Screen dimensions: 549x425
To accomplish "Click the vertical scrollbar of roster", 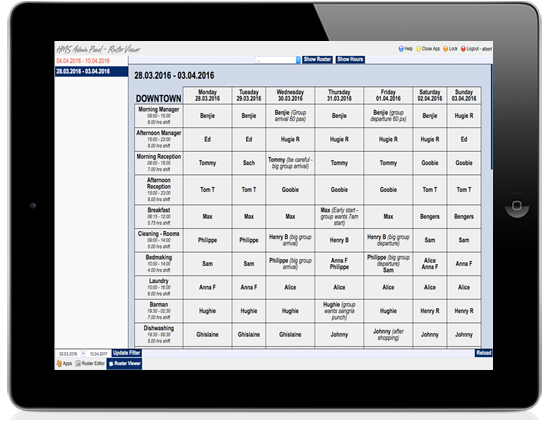I will click(491, 117).
